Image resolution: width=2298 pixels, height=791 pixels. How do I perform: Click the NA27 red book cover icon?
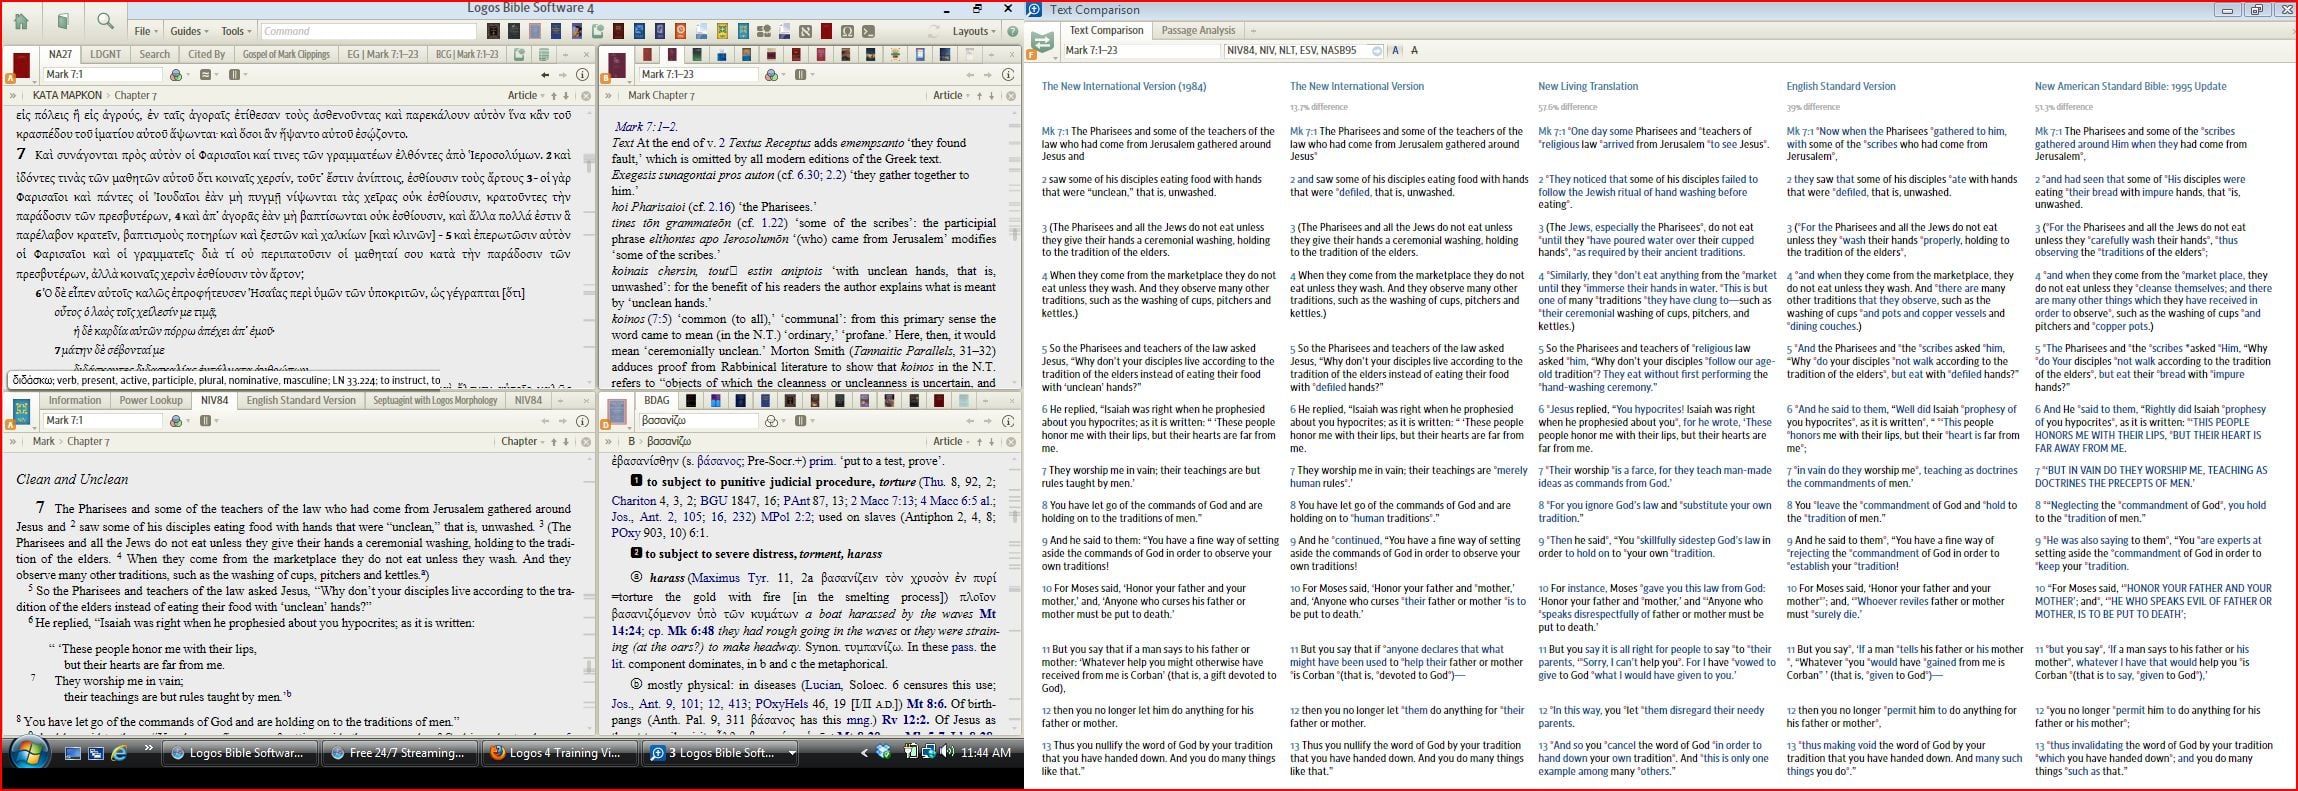(x=21, y=66)
